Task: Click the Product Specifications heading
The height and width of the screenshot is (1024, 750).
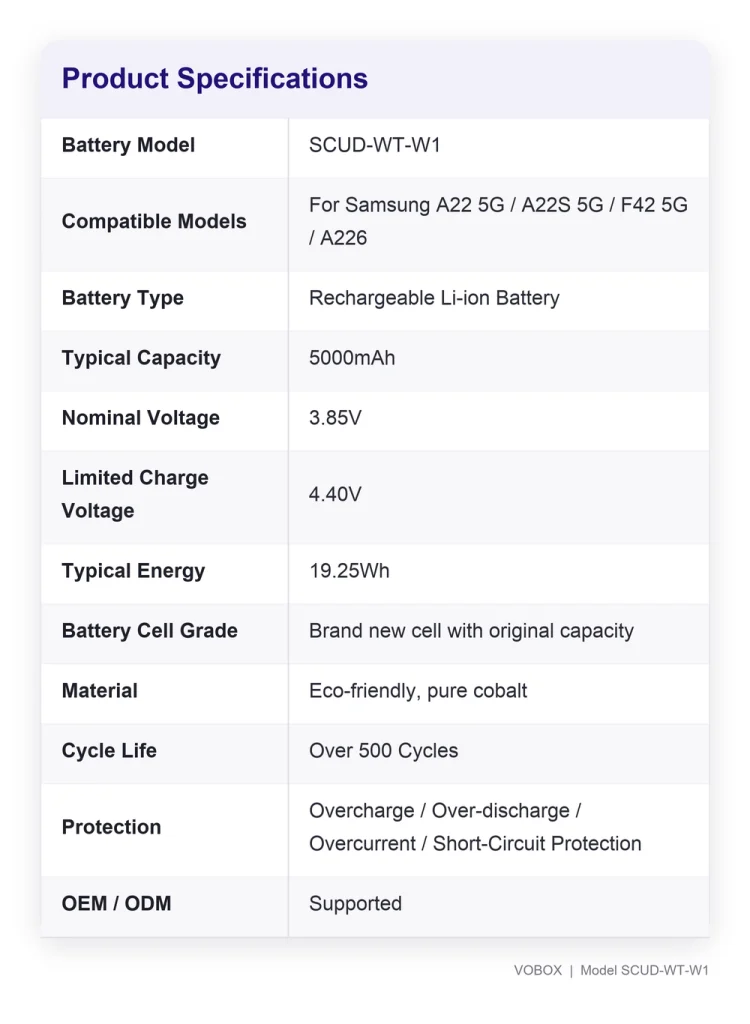Action: [x=214, y=78]
